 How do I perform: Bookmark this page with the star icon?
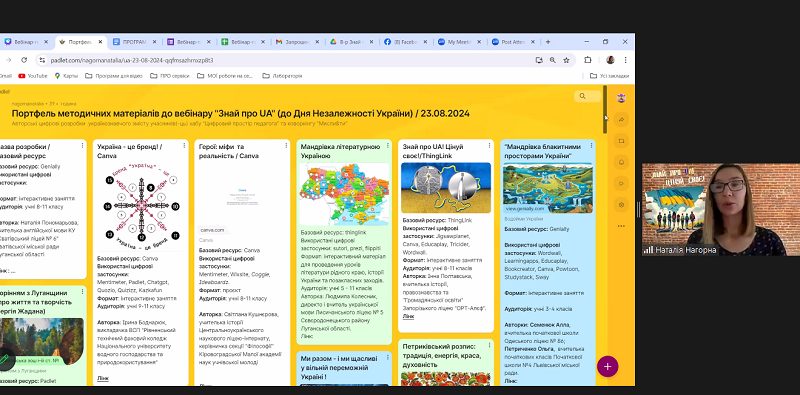(566, 60)
